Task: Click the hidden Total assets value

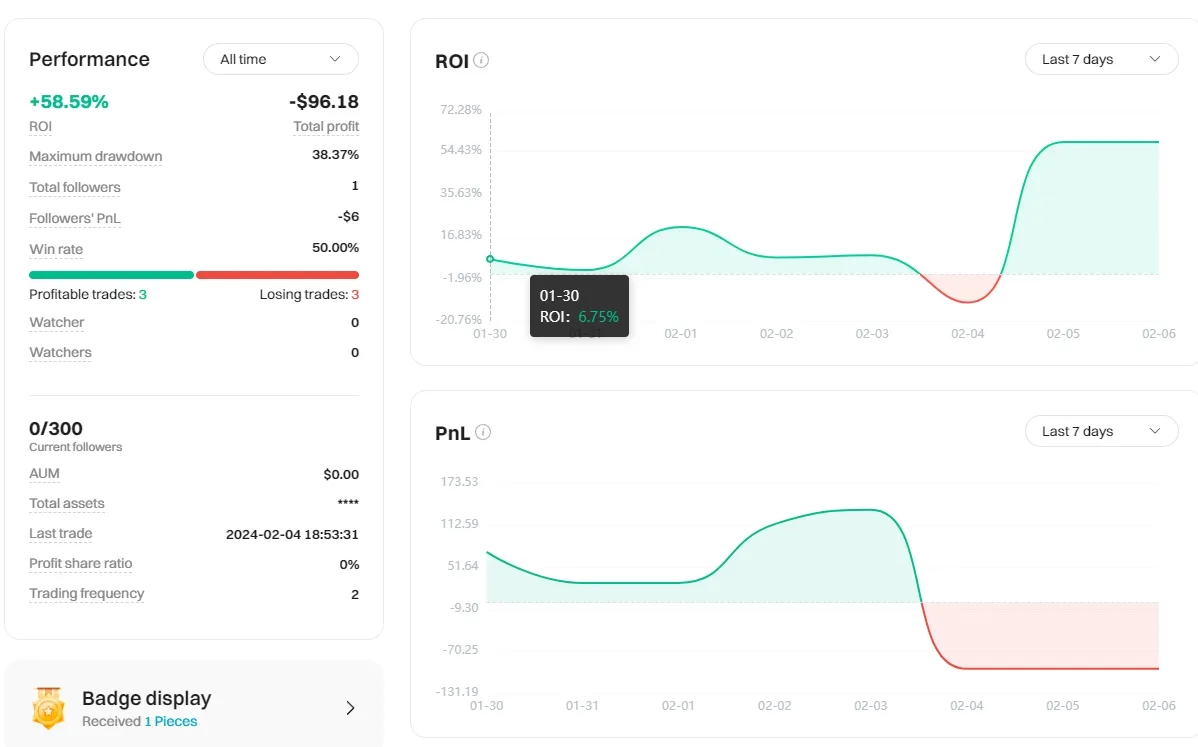Action: 347,504
